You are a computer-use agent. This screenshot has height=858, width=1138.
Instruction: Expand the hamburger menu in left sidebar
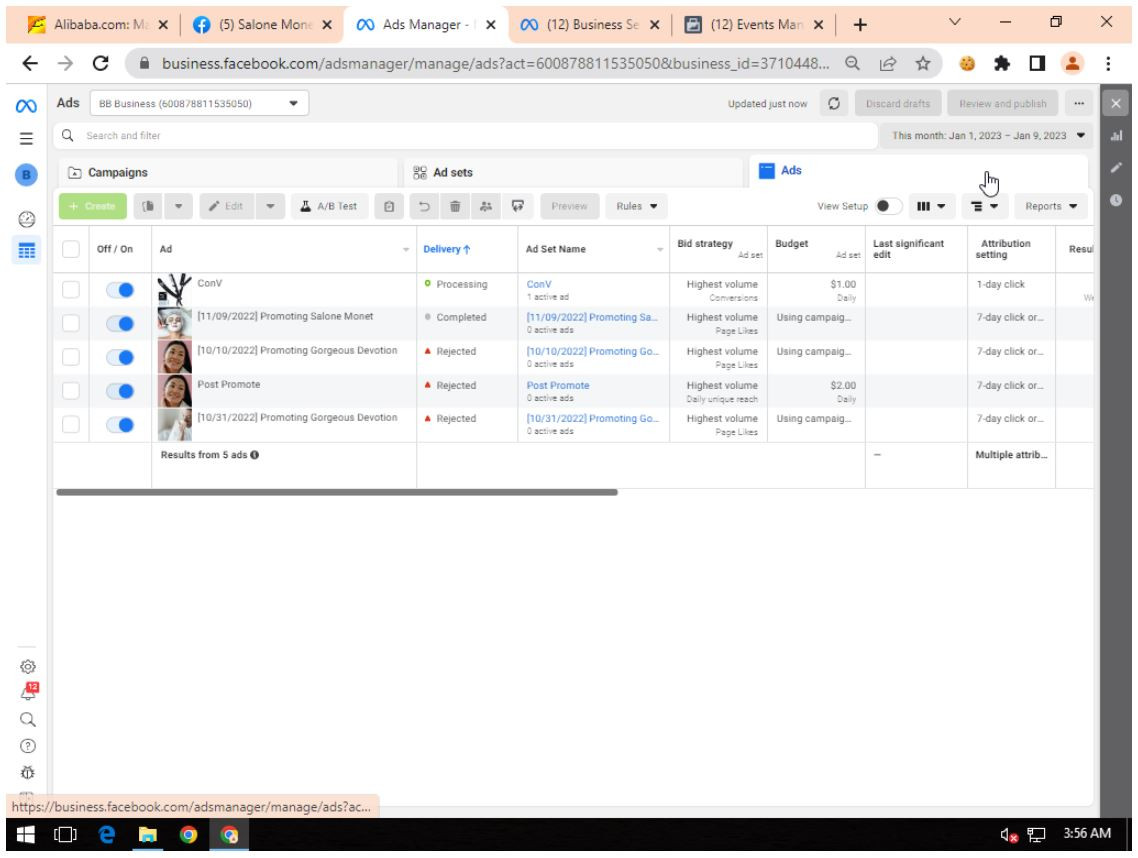tap(26, 139)
